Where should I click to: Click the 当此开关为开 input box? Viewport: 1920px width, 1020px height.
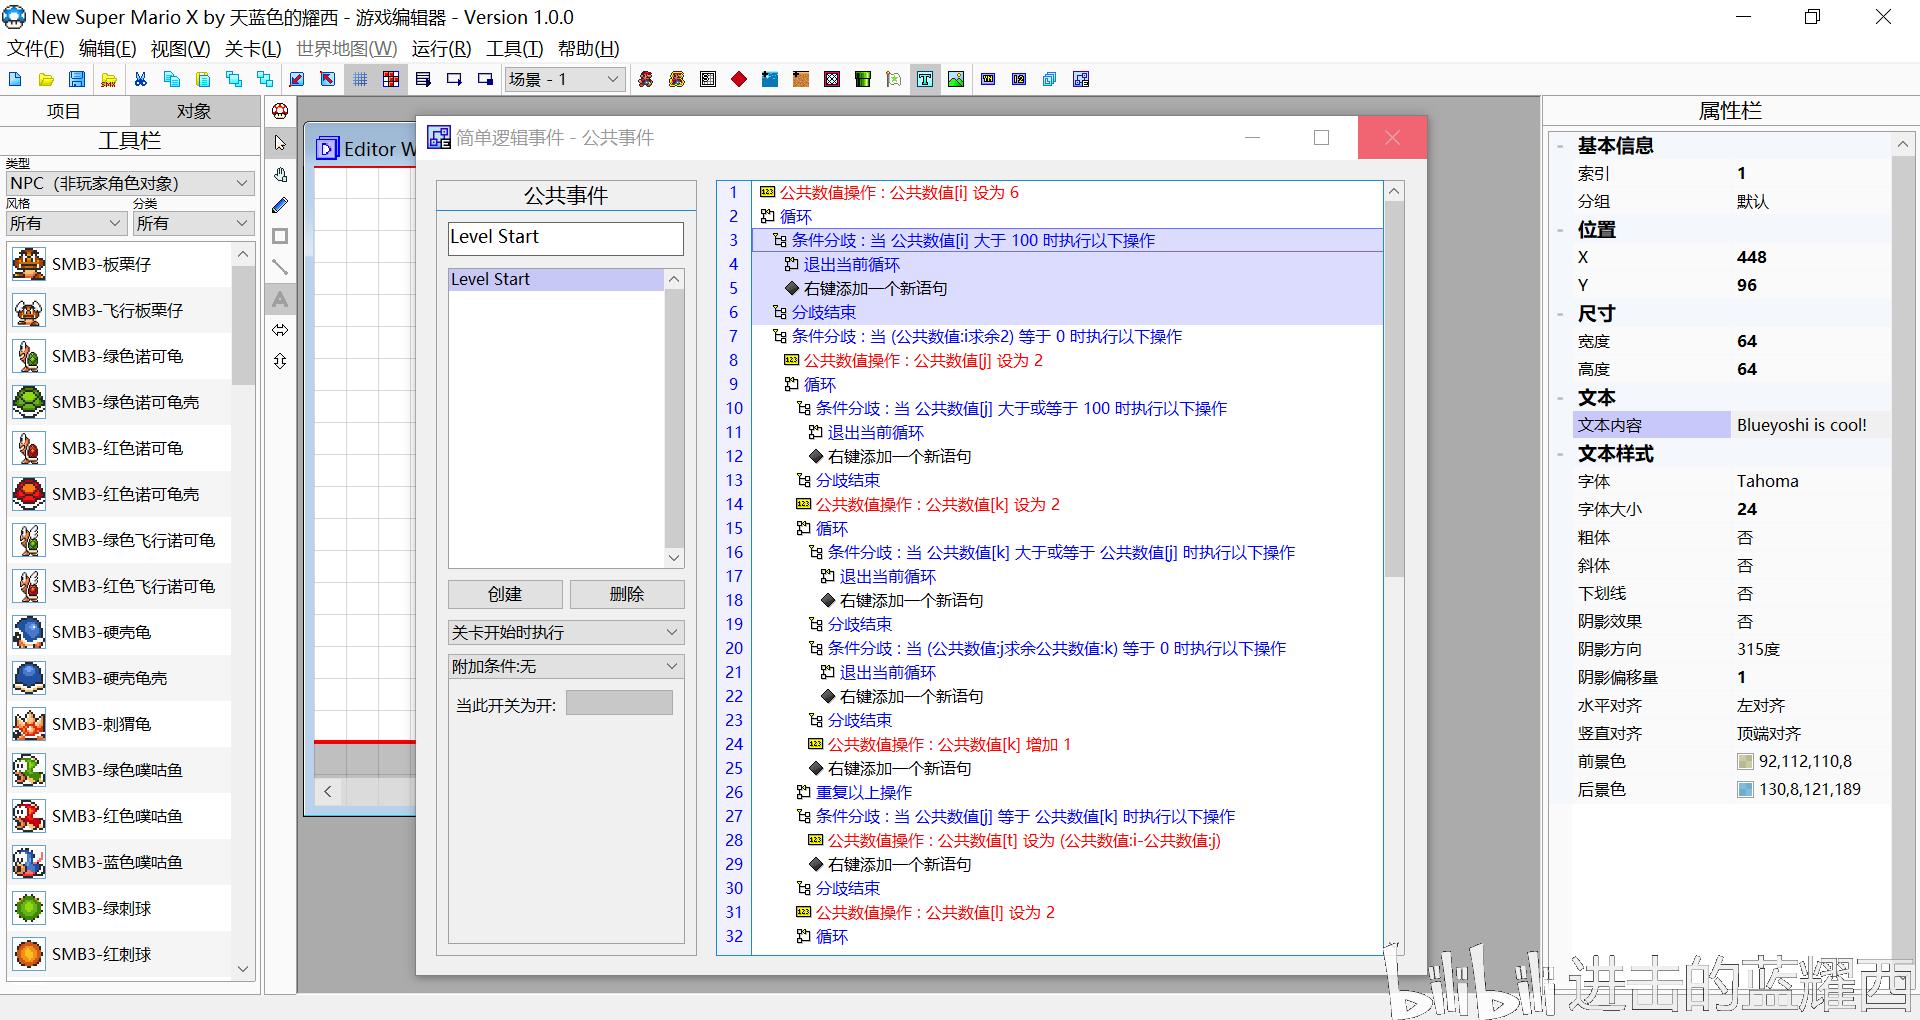[x=619, y=703]
